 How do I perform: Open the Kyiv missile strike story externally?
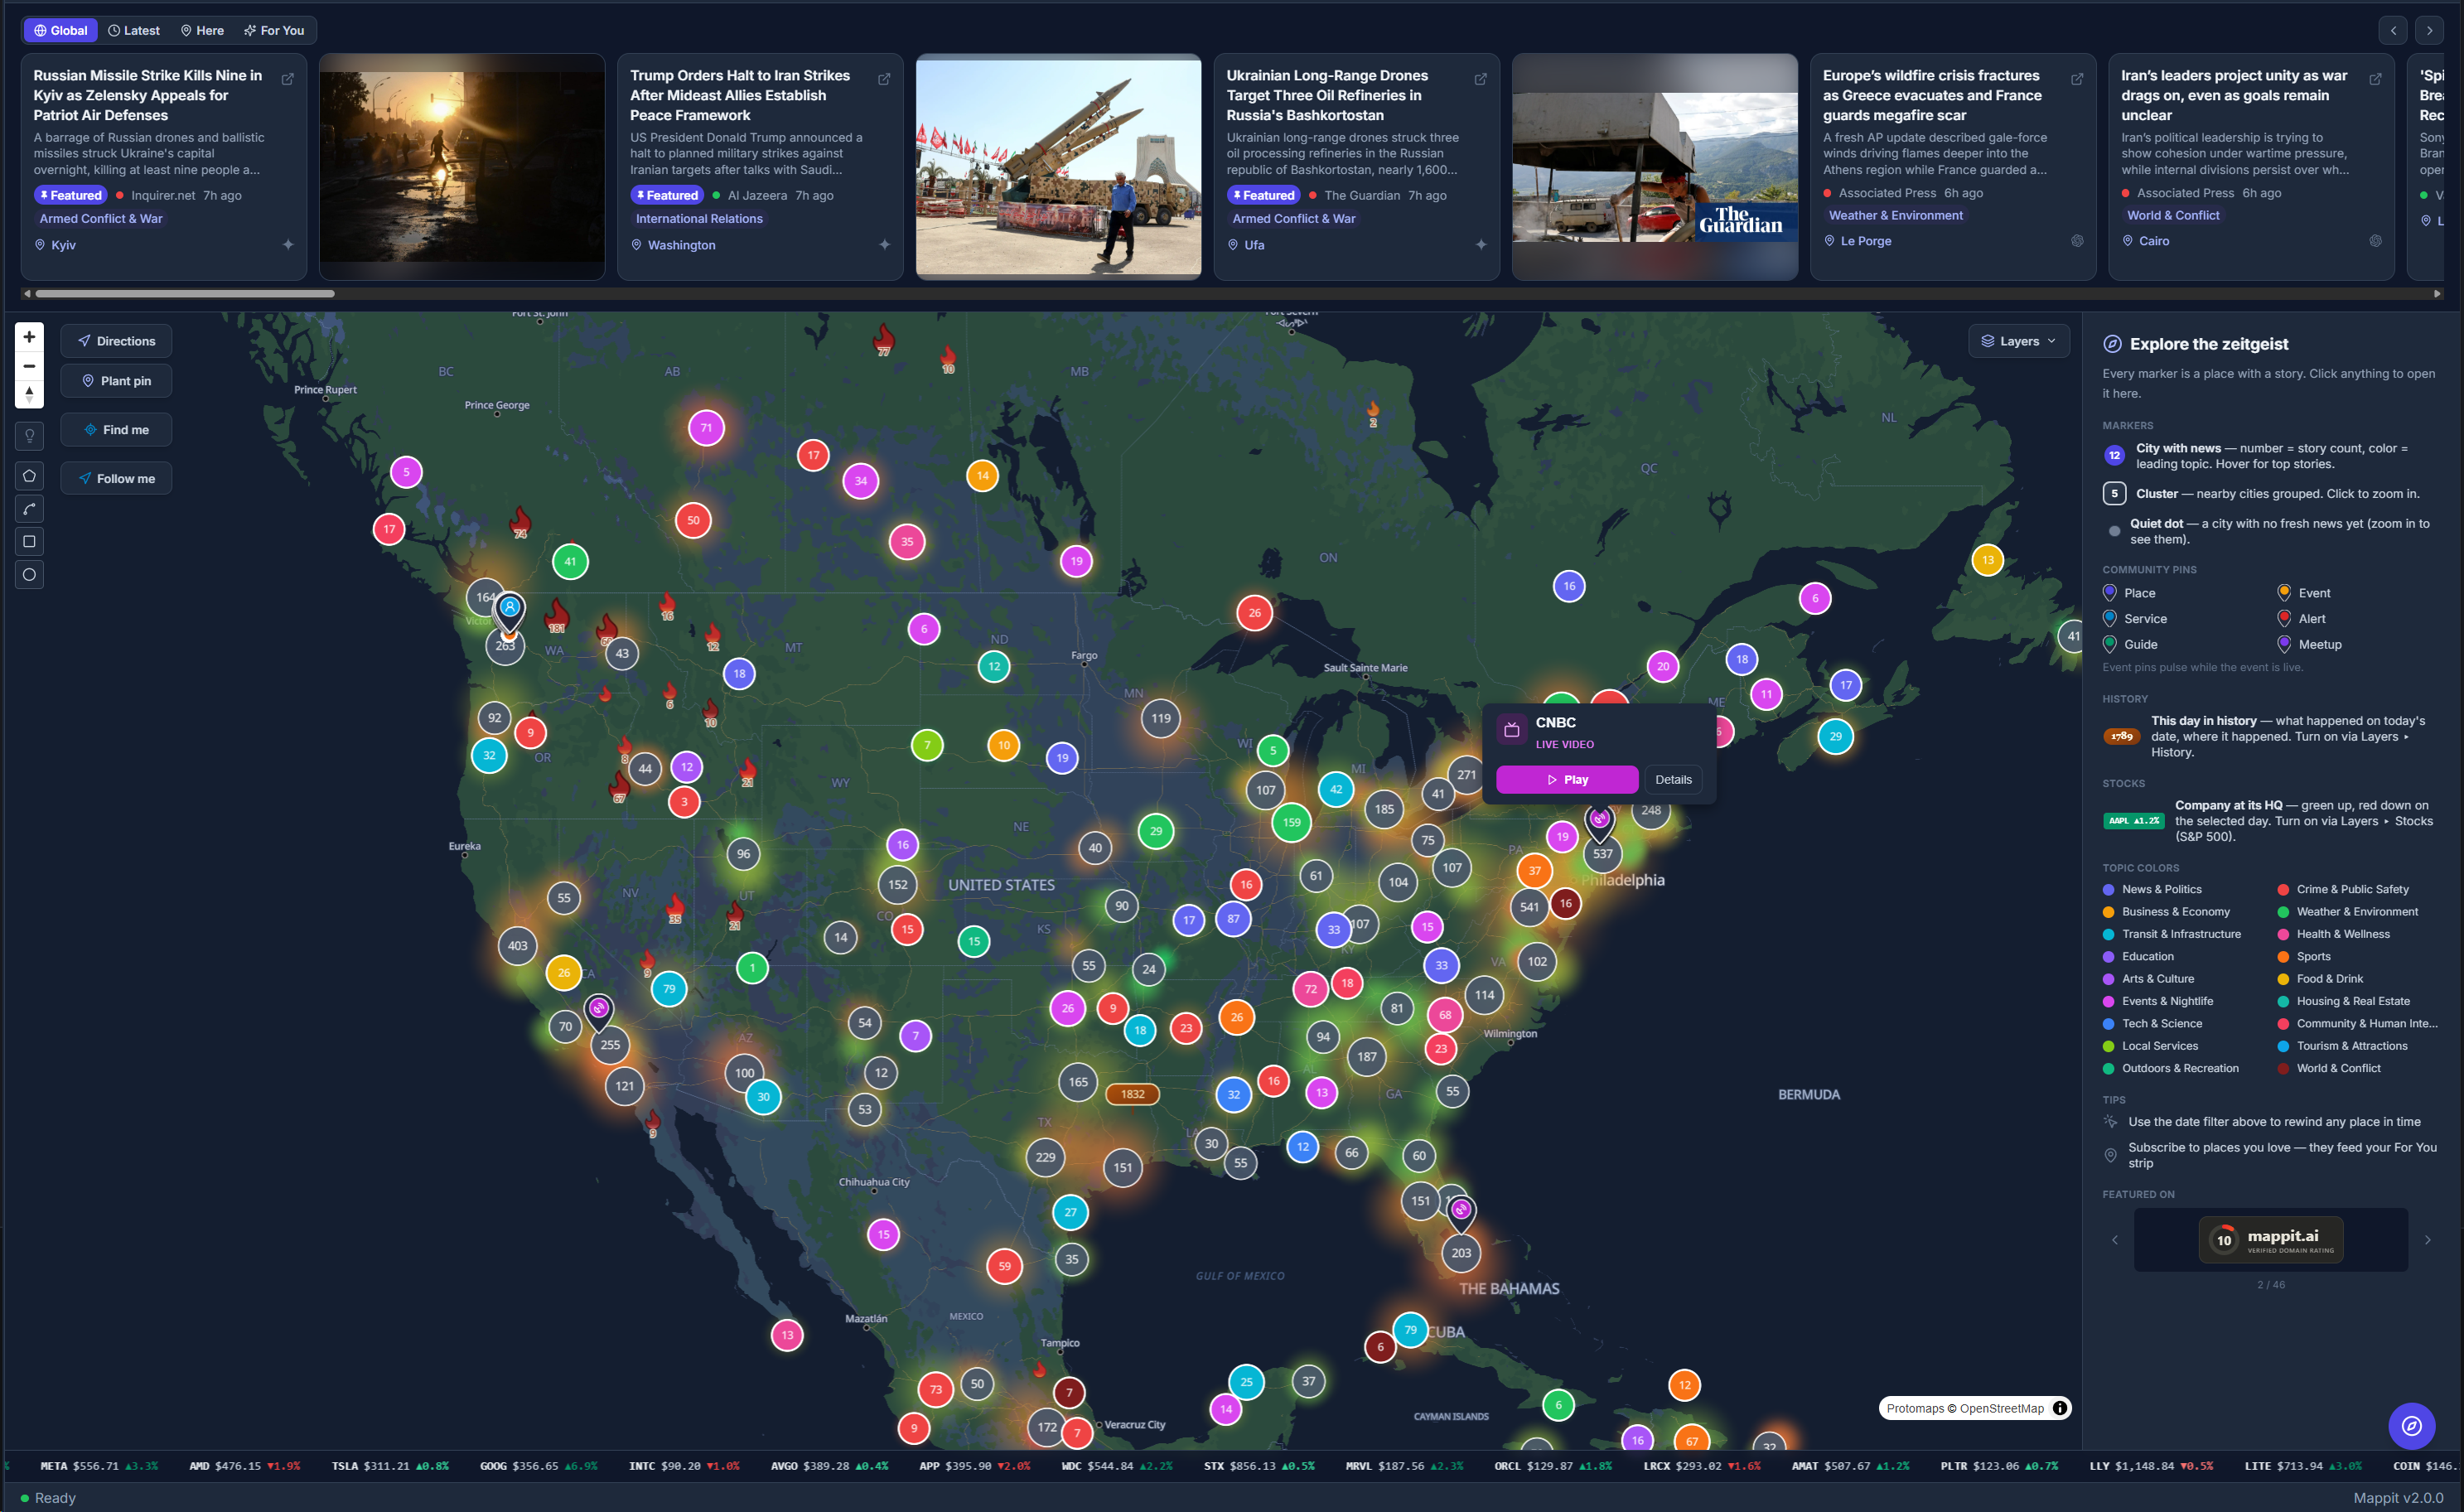tap(287, 79)
